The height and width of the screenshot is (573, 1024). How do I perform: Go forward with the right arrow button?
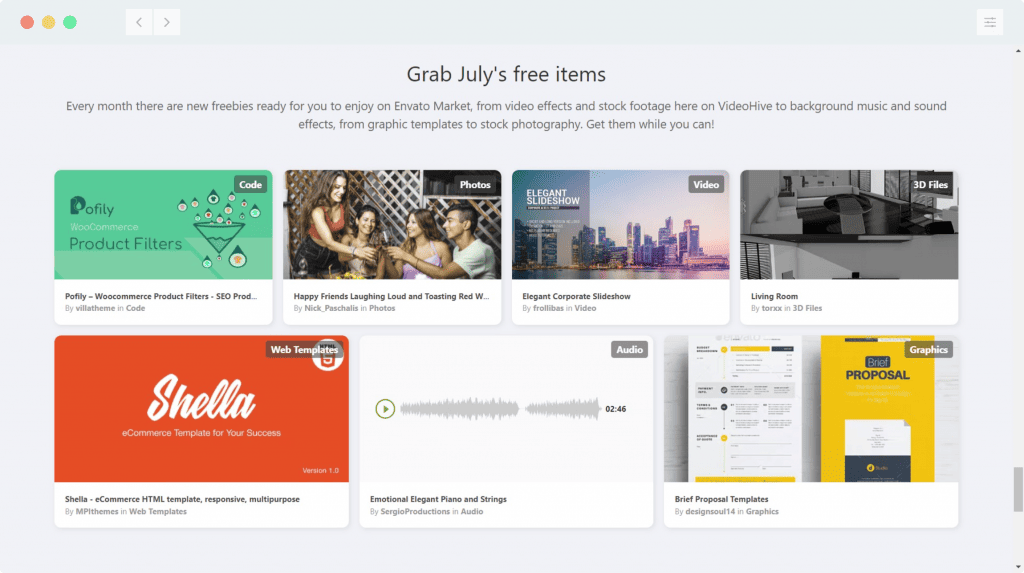[x=167, y=22]
